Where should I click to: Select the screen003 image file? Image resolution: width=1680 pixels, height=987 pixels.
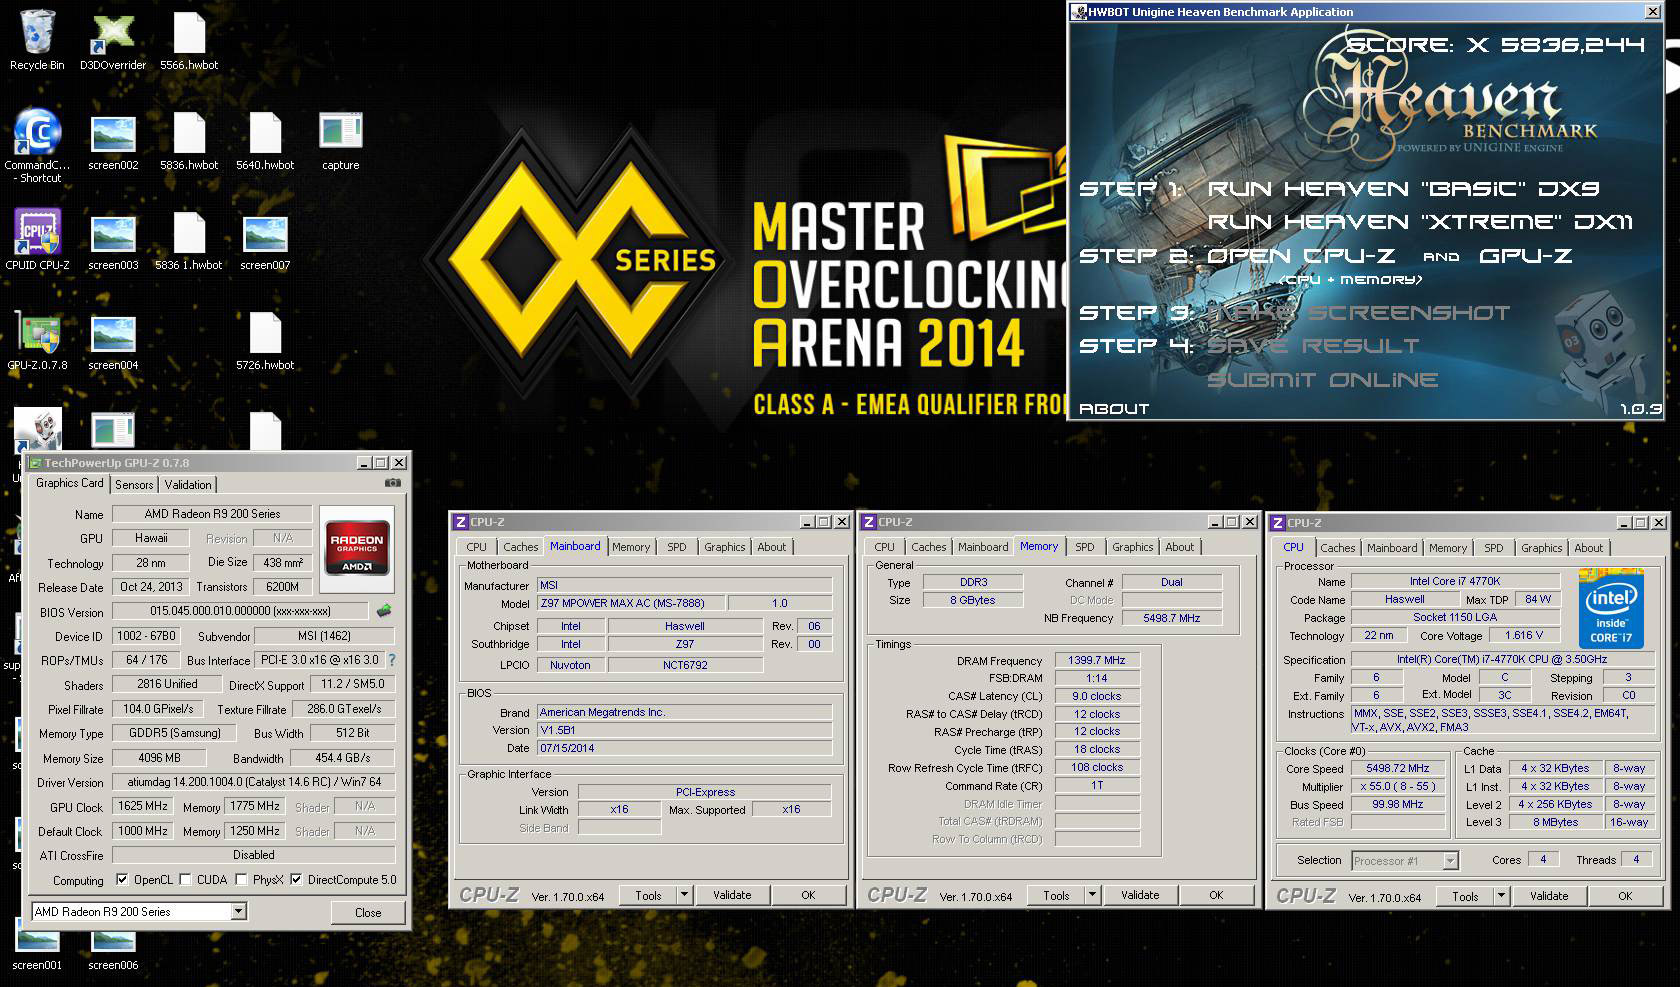click(113, 240)
